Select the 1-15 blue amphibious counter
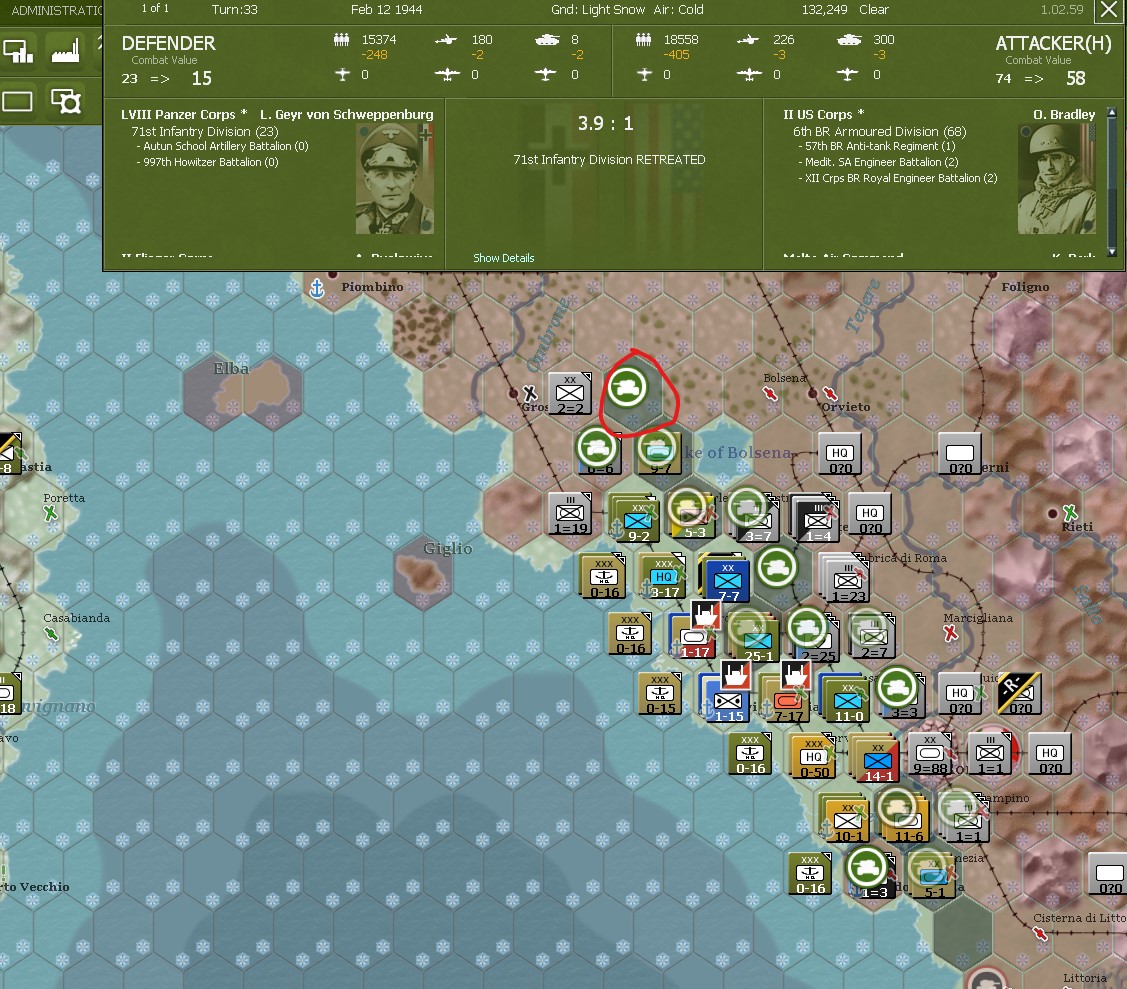 [727, 701]
